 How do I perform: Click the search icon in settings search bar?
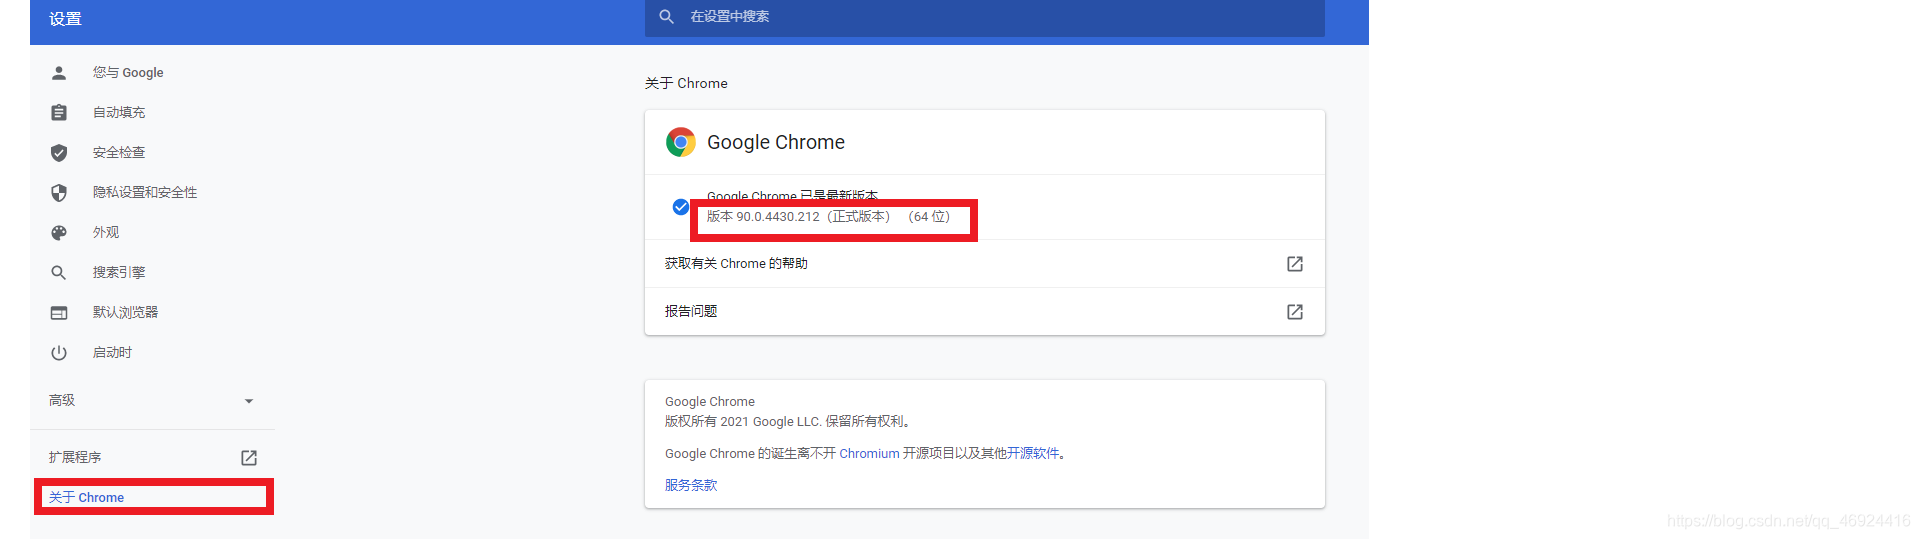pos(667,16)
